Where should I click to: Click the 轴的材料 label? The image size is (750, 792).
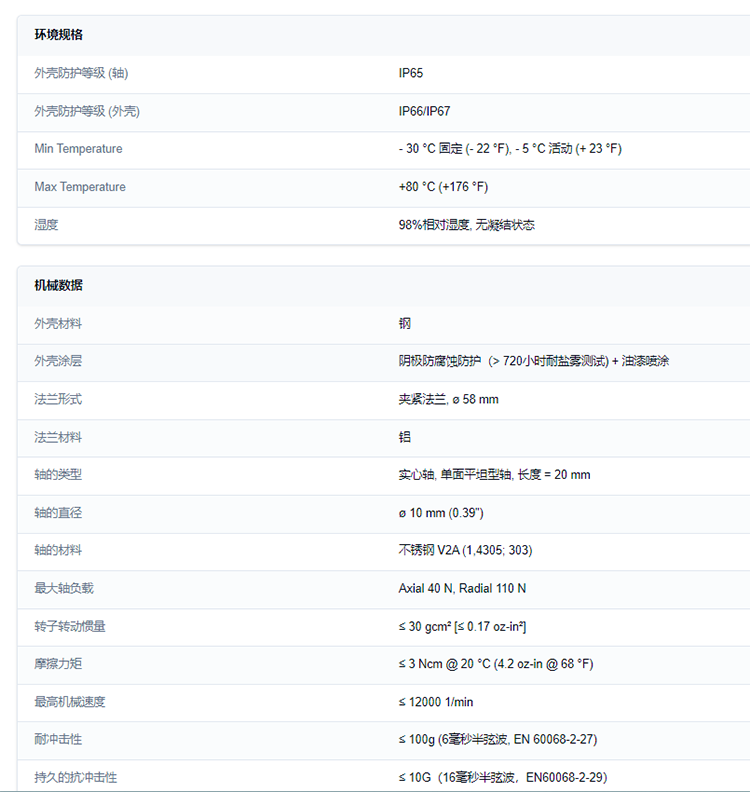[x=58, y=550]
